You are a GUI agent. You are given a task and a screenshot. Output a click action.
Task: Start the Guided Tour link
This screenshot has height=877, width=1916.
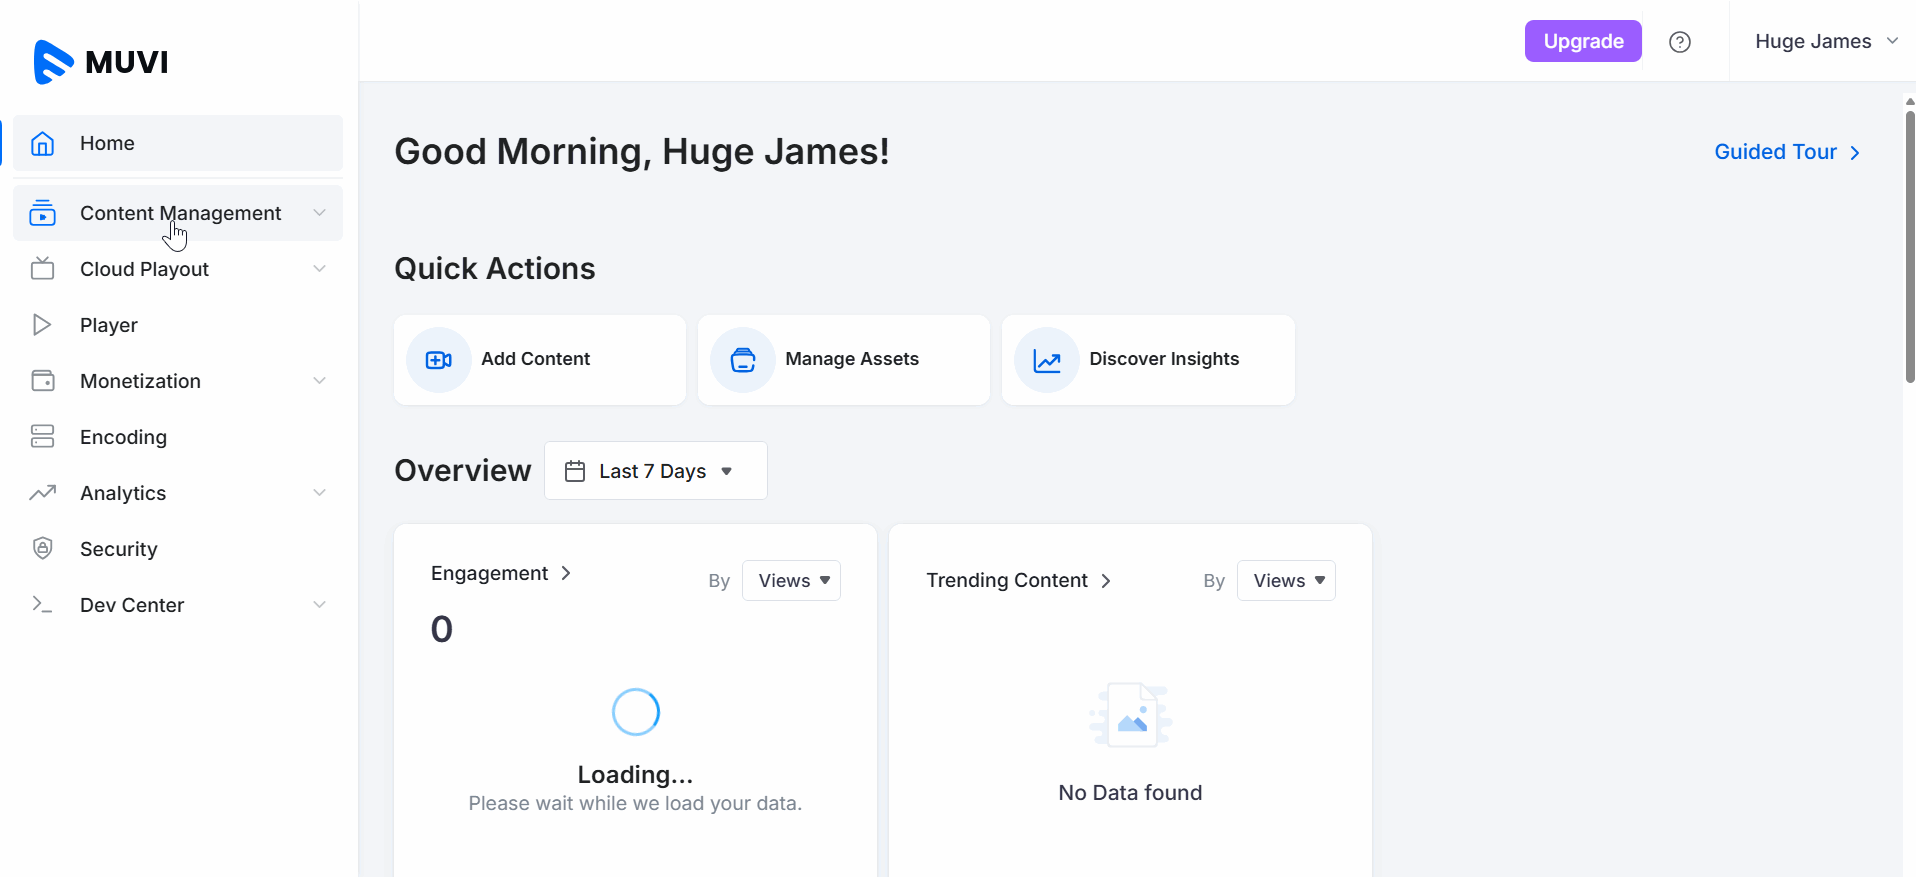1786,152
